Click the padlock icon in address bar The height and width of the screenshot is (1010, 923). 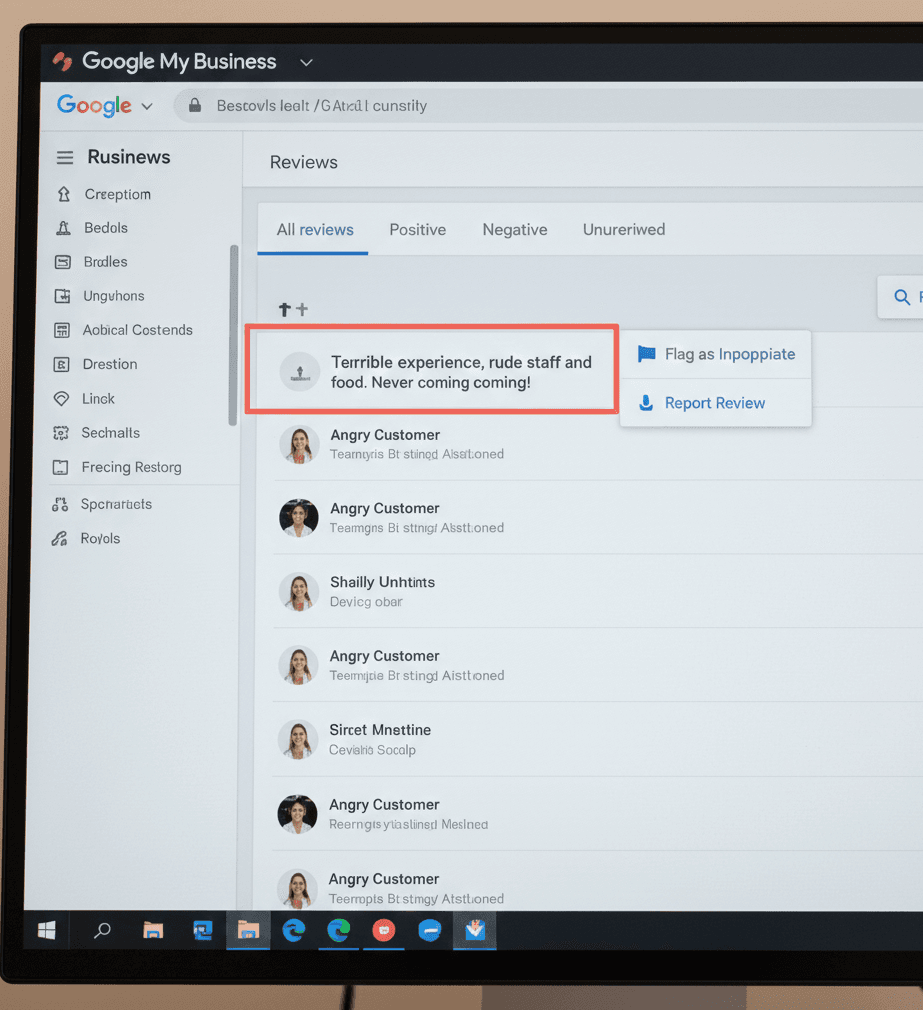coord(195,105)
